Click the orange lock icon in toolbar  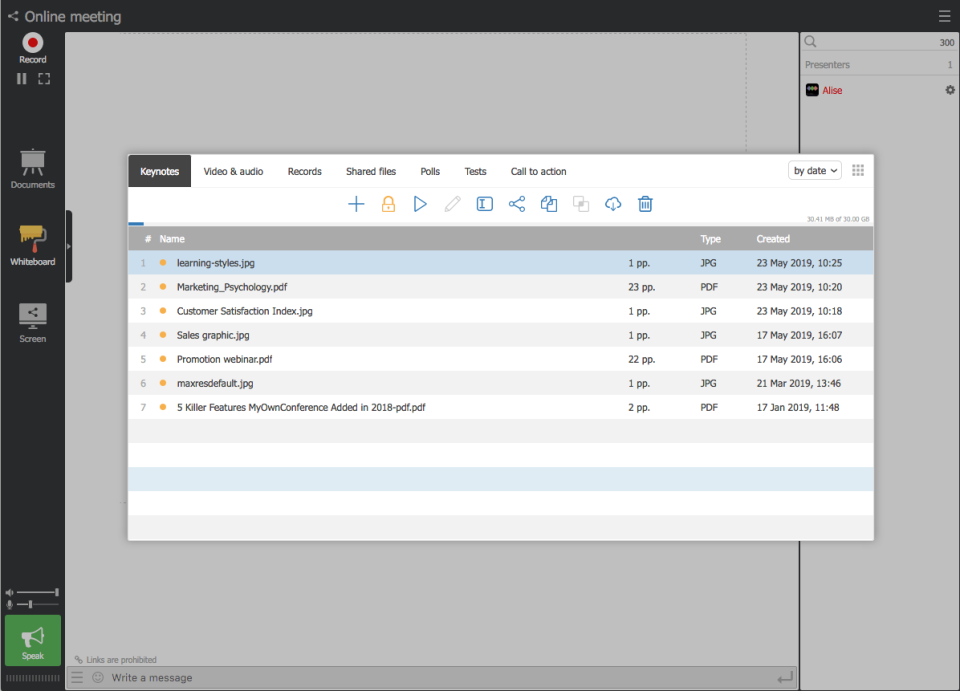[388, 204]
